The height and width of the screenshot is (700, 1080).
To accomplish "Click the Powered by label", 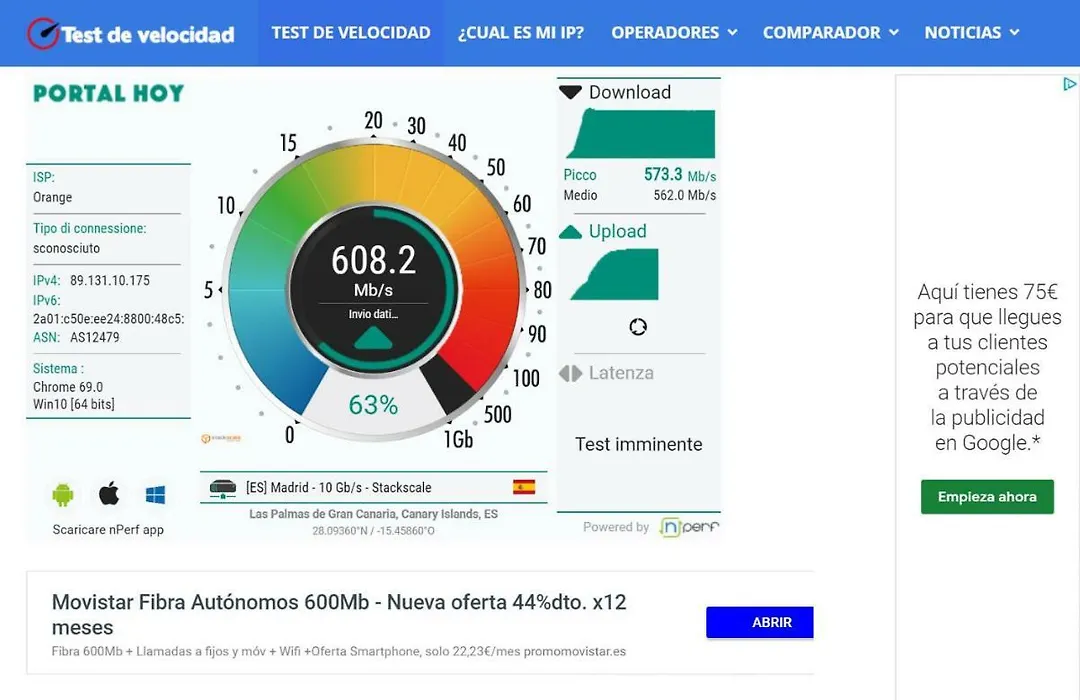I will [x=616, y=527].
